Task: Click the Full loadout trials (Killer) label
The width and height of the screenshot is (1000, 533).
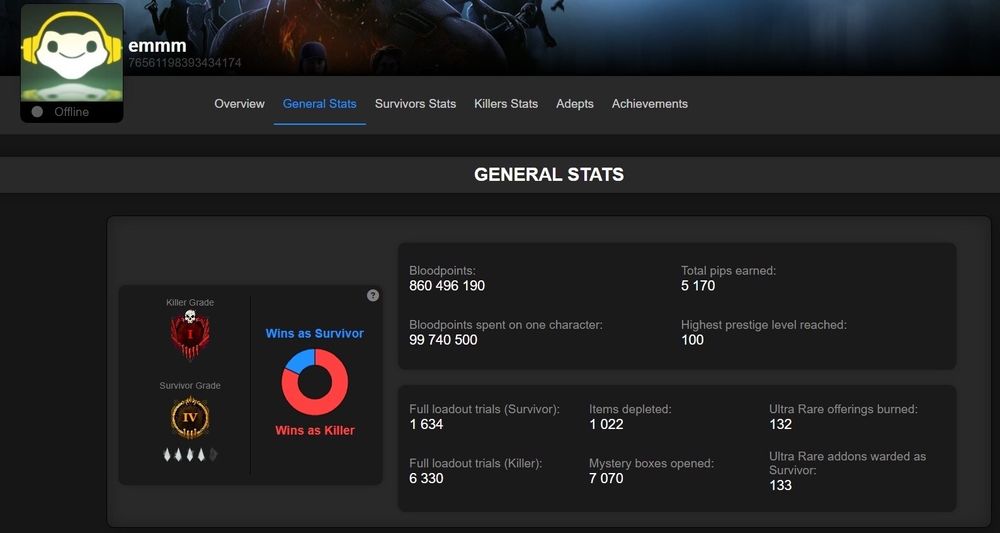Action: click(x=475, y=463)
